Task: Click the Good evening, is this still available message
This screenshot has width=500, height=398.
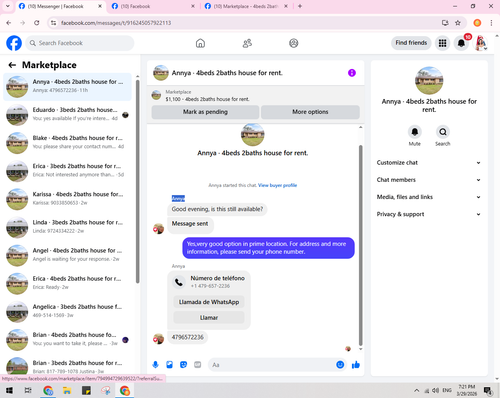Action: point(217,209)
